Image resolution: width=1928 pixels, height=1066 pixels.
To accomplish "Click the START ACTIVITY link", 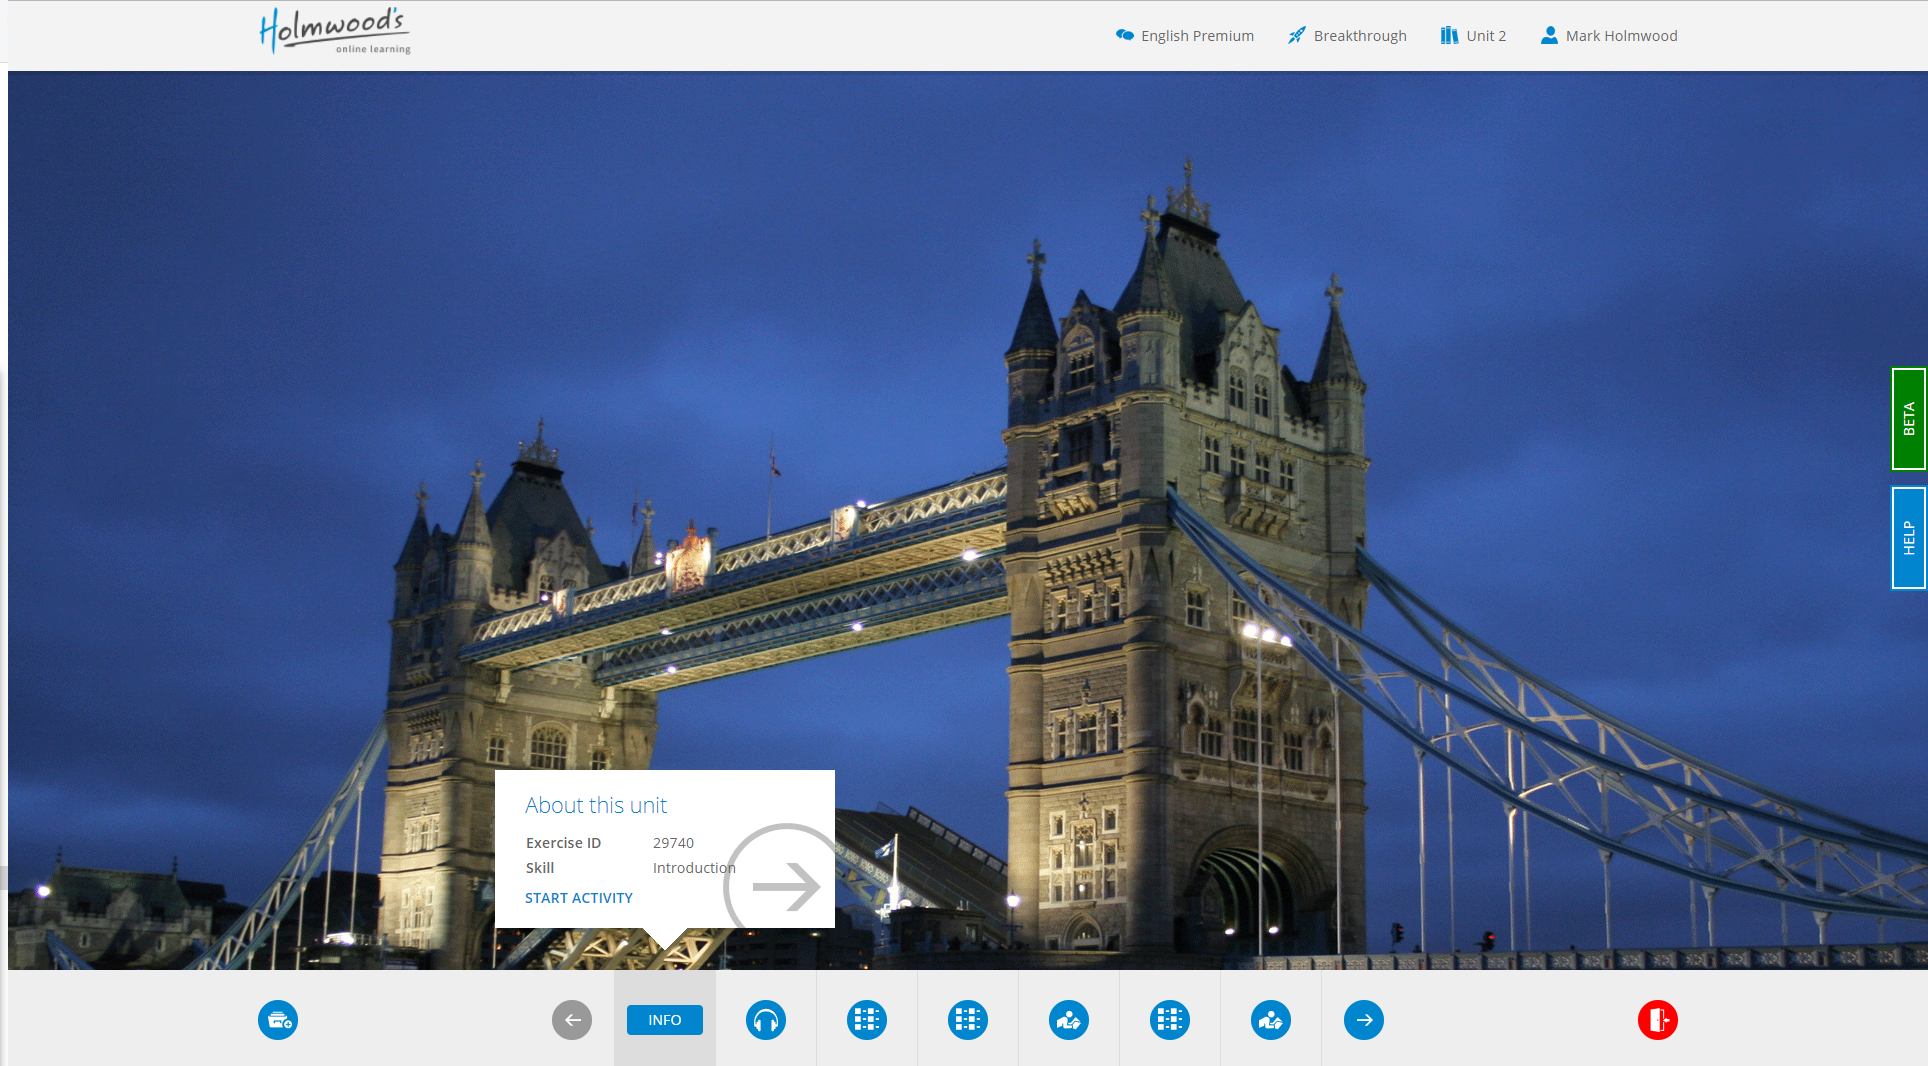I will (579, 898).
